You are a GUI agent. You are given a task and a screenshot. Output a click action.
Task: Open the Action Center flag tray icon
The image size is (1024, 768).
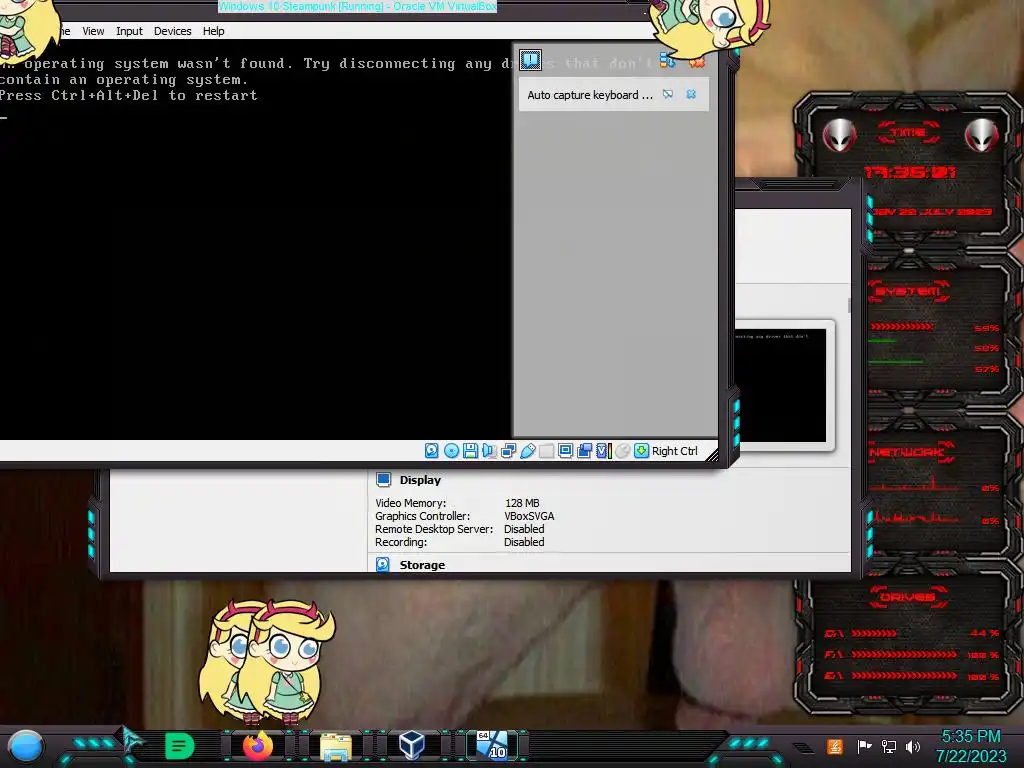coord(865,746)
